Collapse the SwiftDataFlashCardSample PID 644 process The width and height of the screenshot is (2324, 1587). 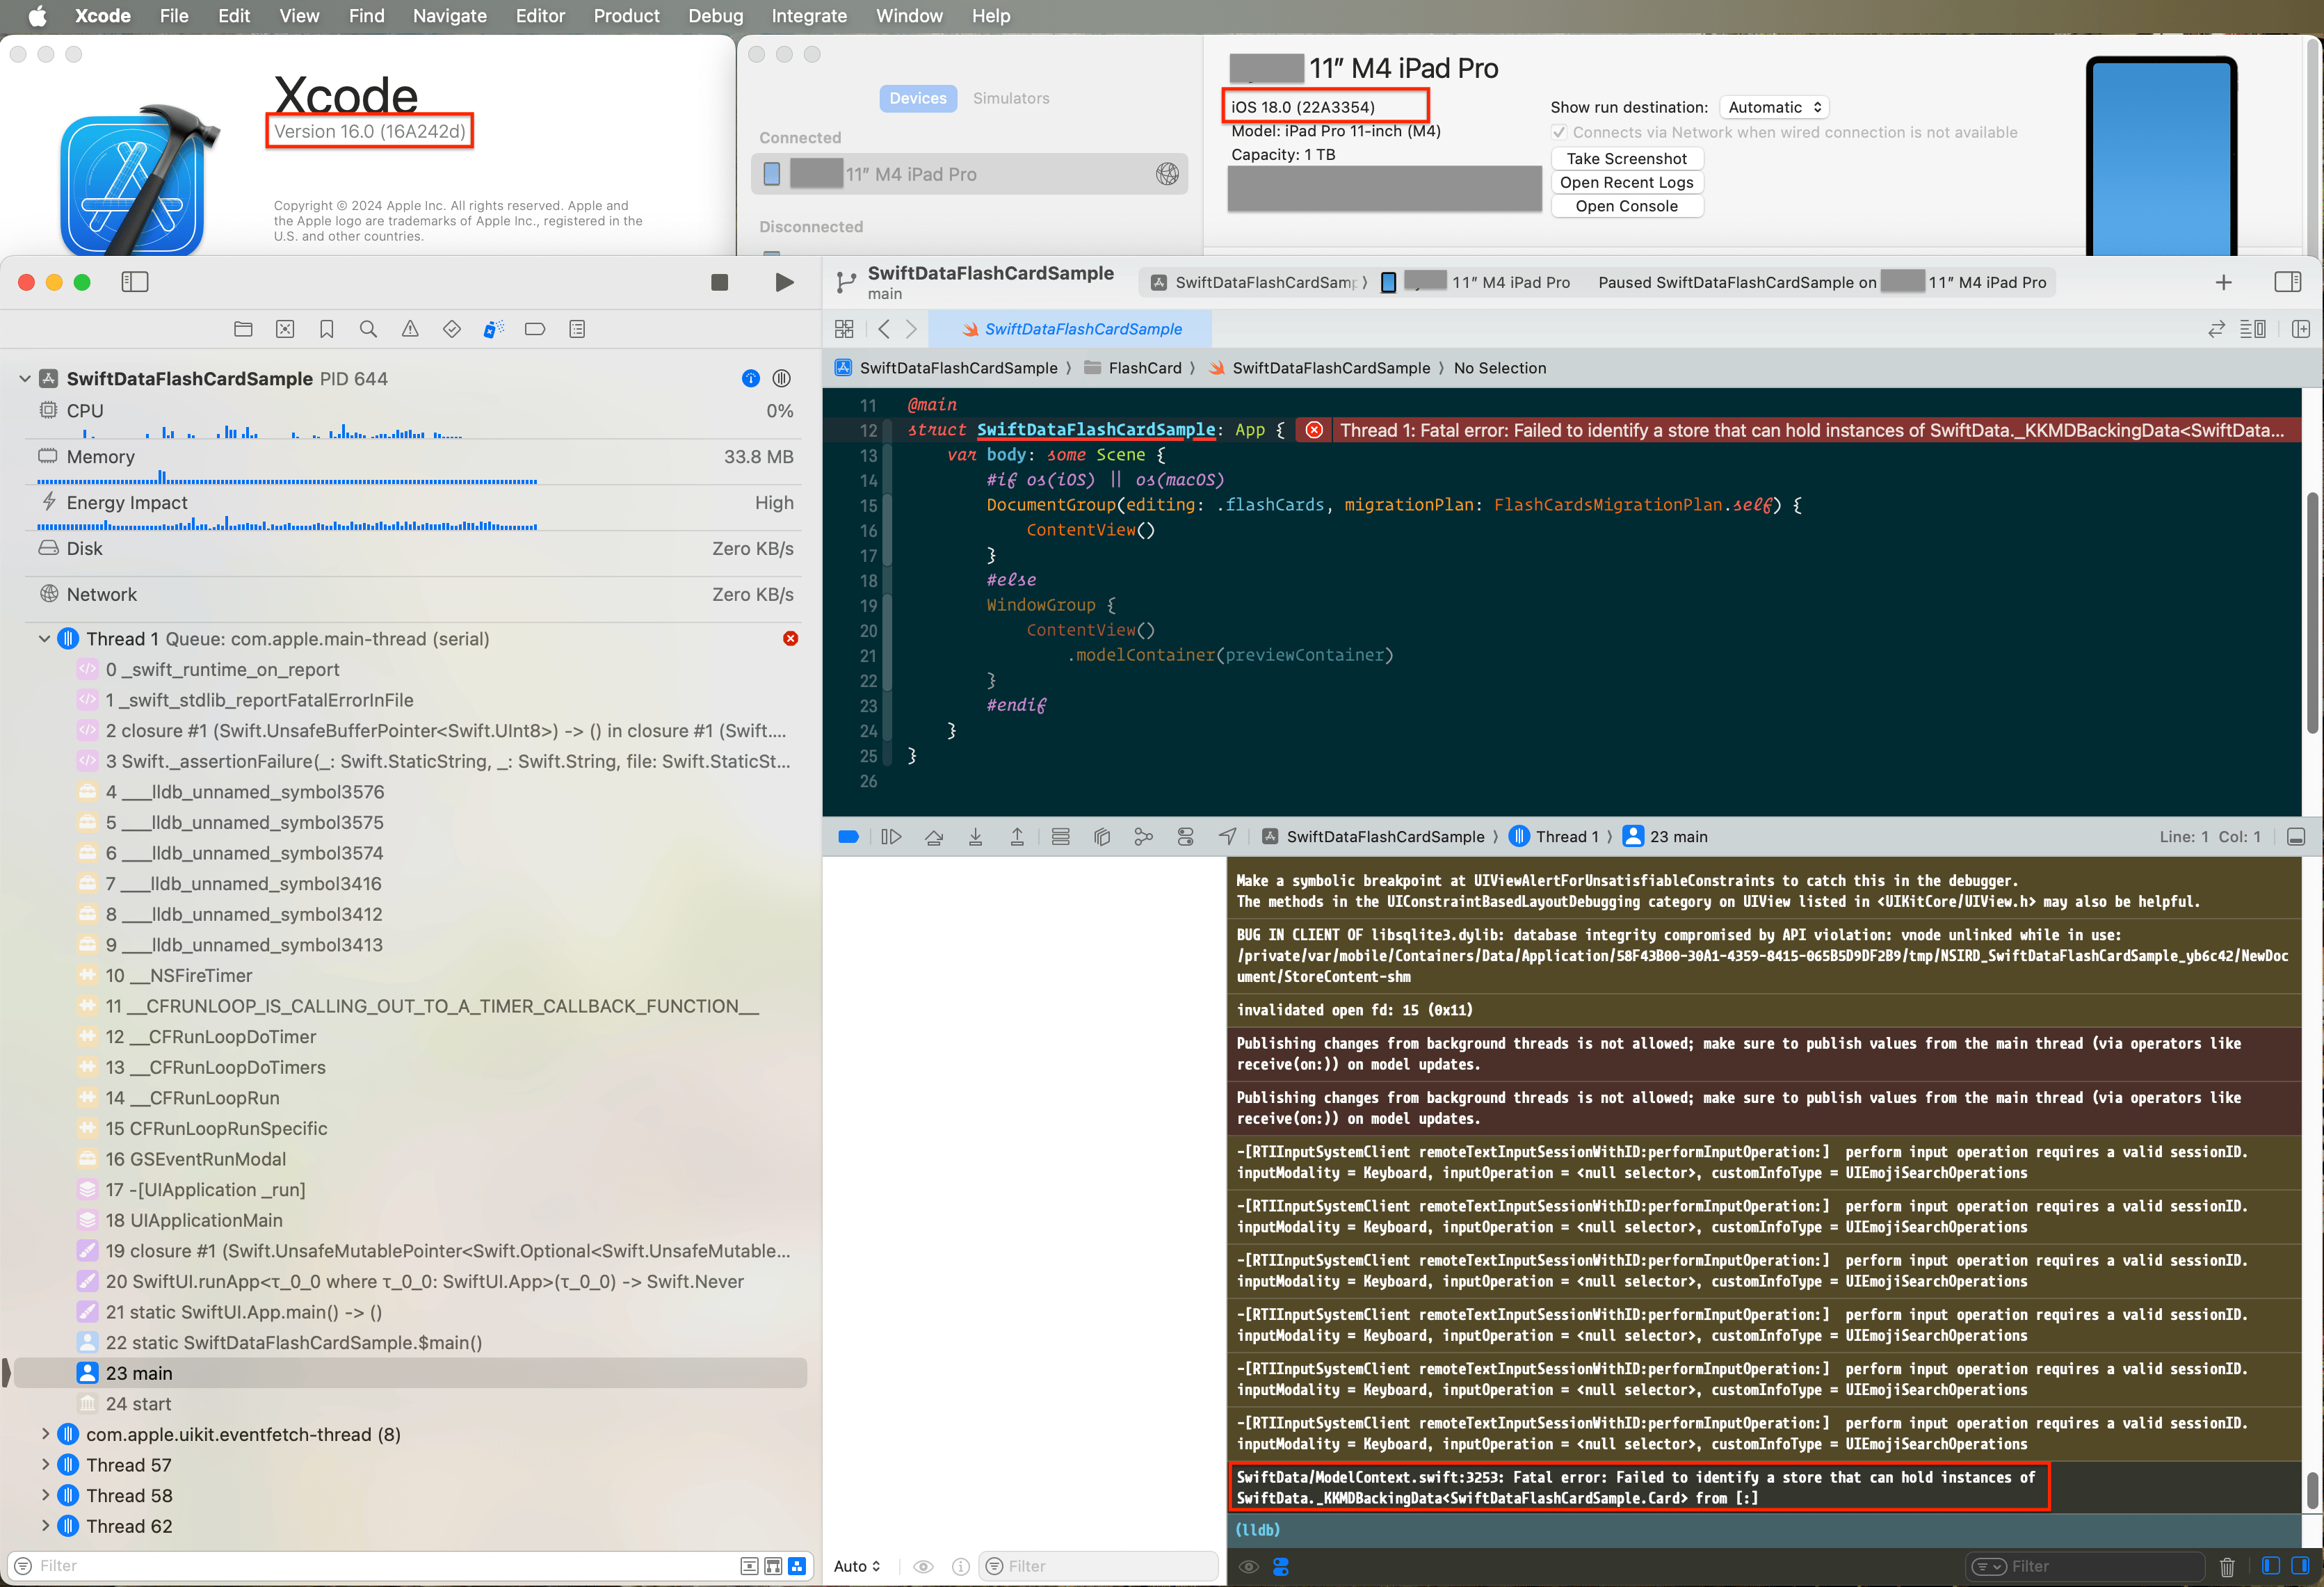pyautogui.click(x=24, y=378)
